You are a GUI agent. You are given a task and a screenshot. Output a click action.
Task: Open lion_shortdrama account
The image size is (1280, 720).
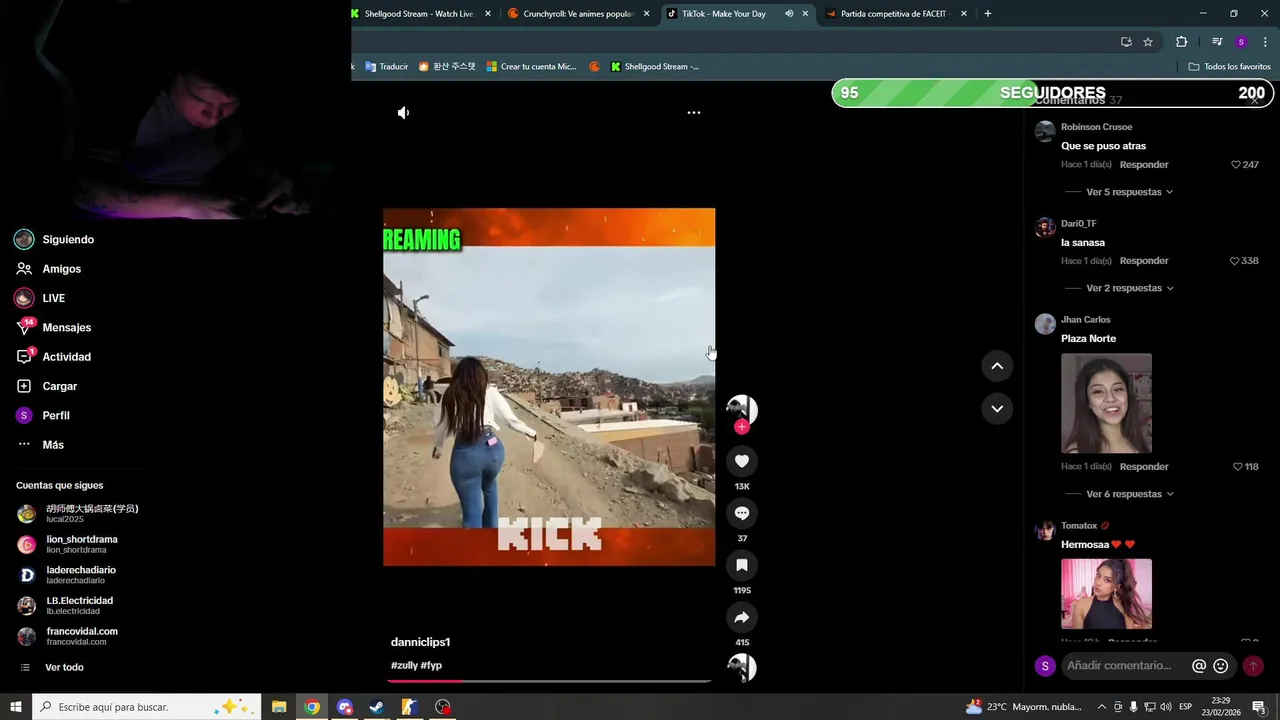pyautogui.click(x=68, y=544)
